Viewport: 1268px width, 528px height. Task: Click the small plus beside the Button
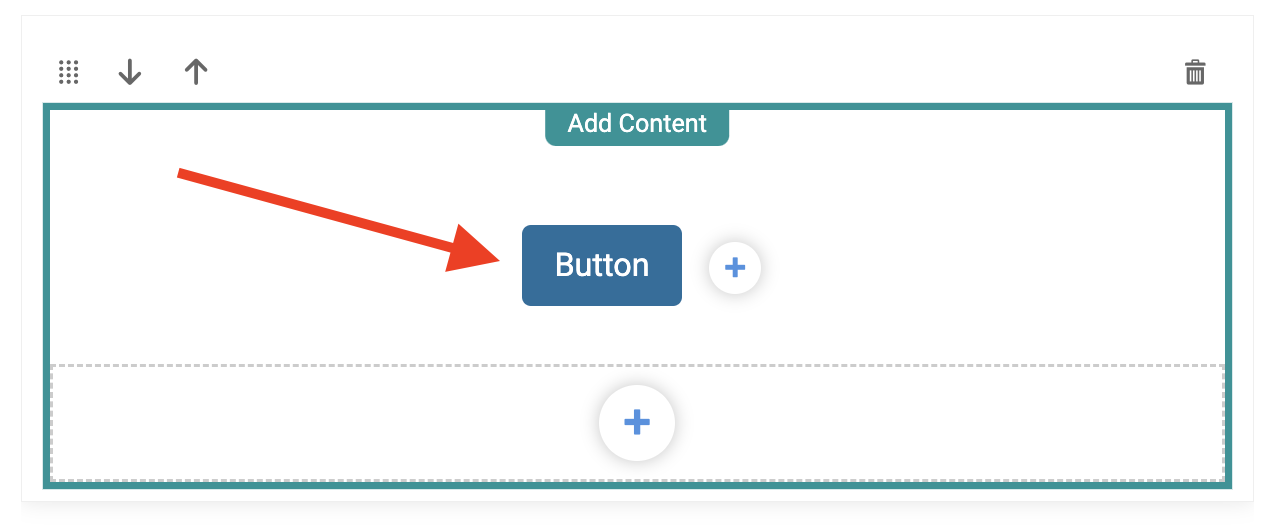point(735,267)
